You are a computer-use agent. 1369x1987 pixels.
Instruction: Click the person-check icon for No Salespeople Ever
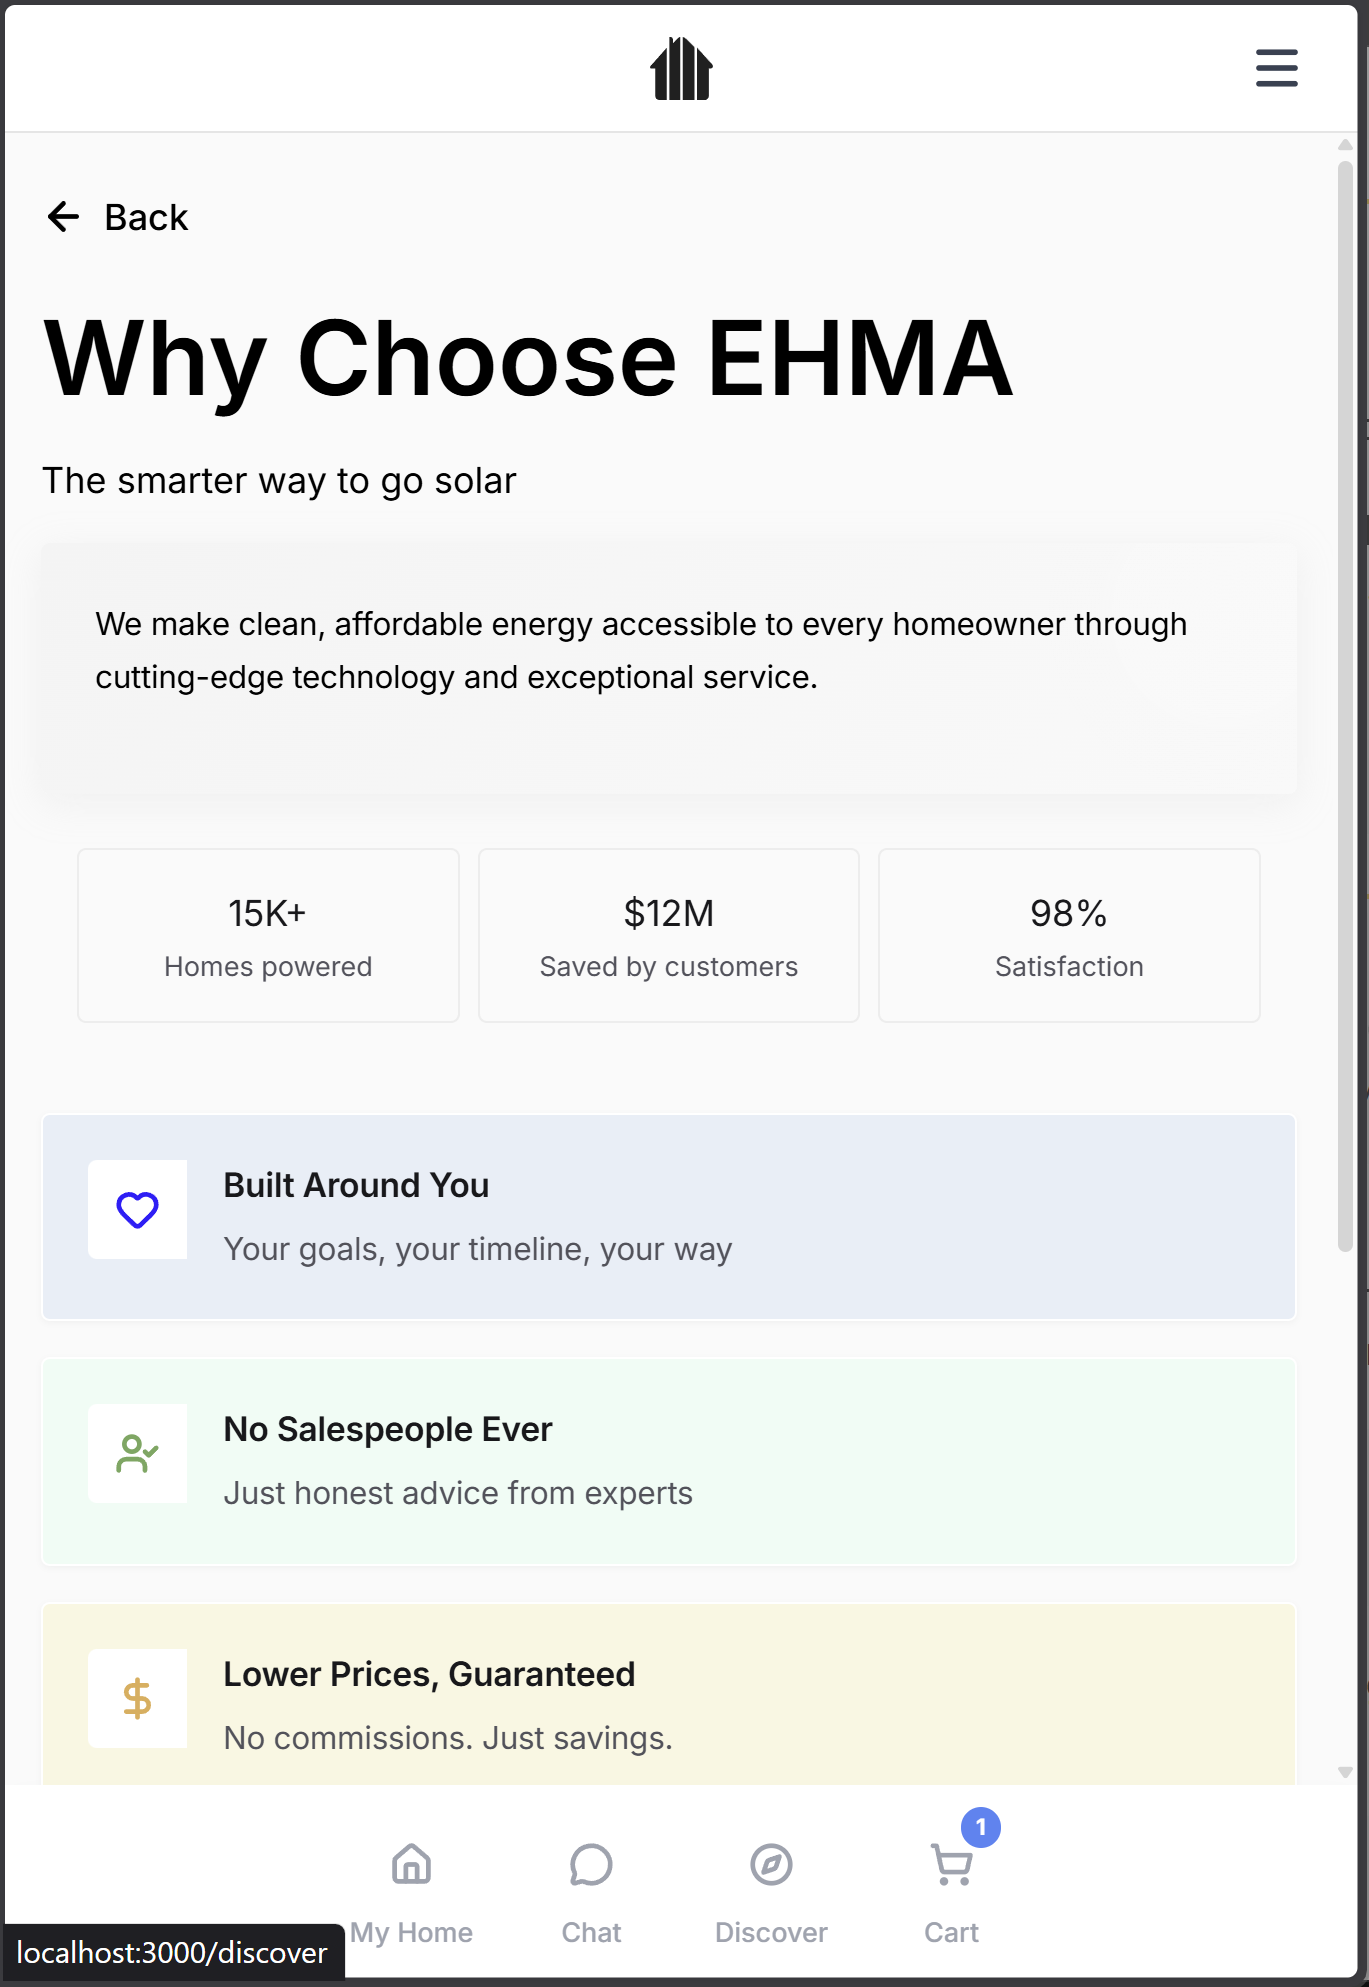[x=138, y=1454]
